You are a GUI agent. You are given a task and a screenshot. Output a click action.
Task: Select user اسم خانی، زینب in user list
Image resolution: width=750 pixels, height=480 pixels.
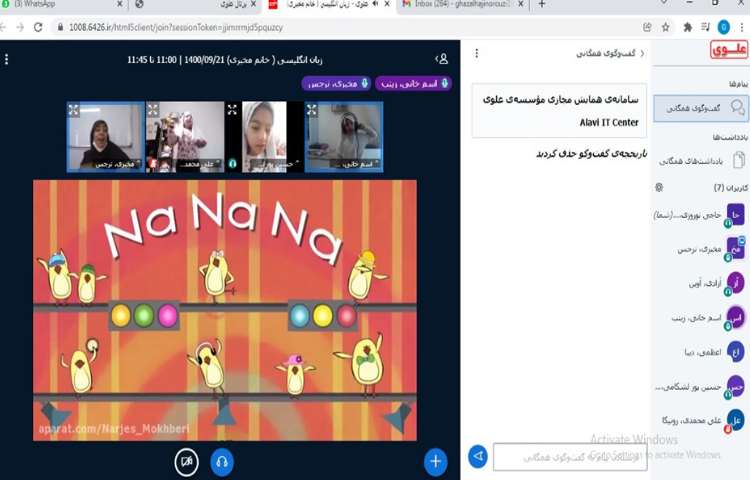tap(700, 318)
